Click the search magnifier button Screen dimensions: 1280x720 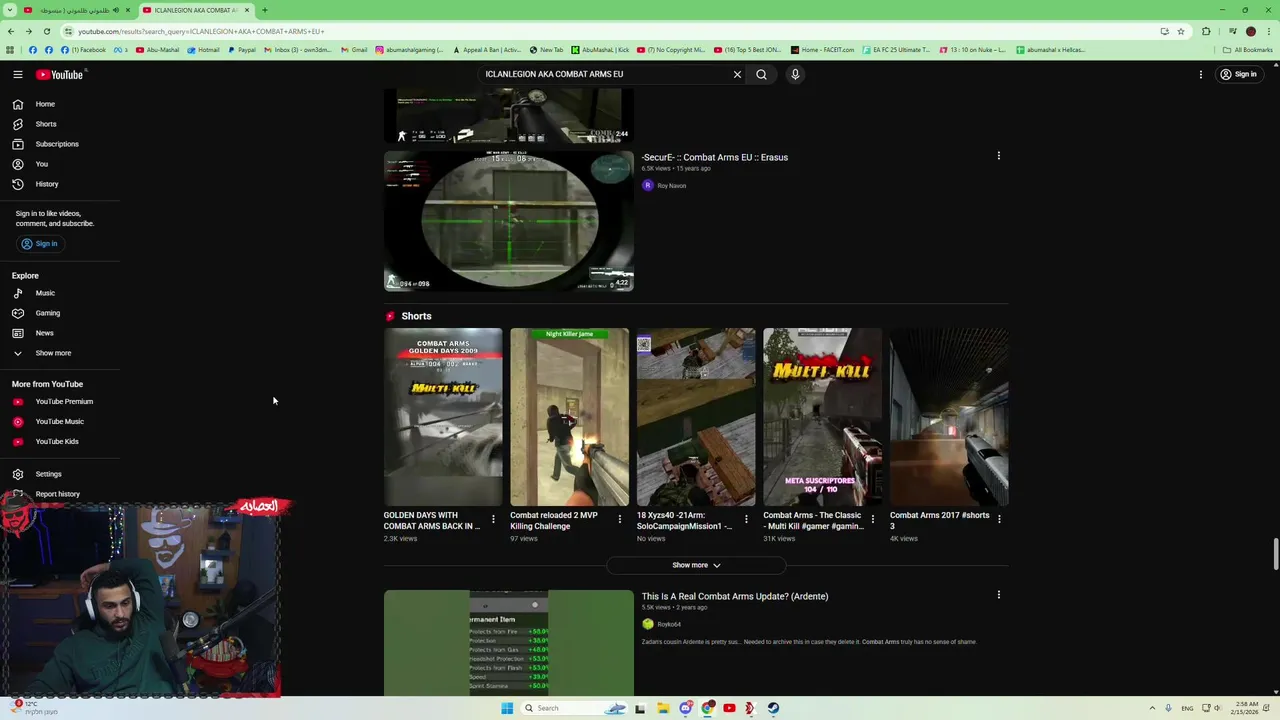761,74
